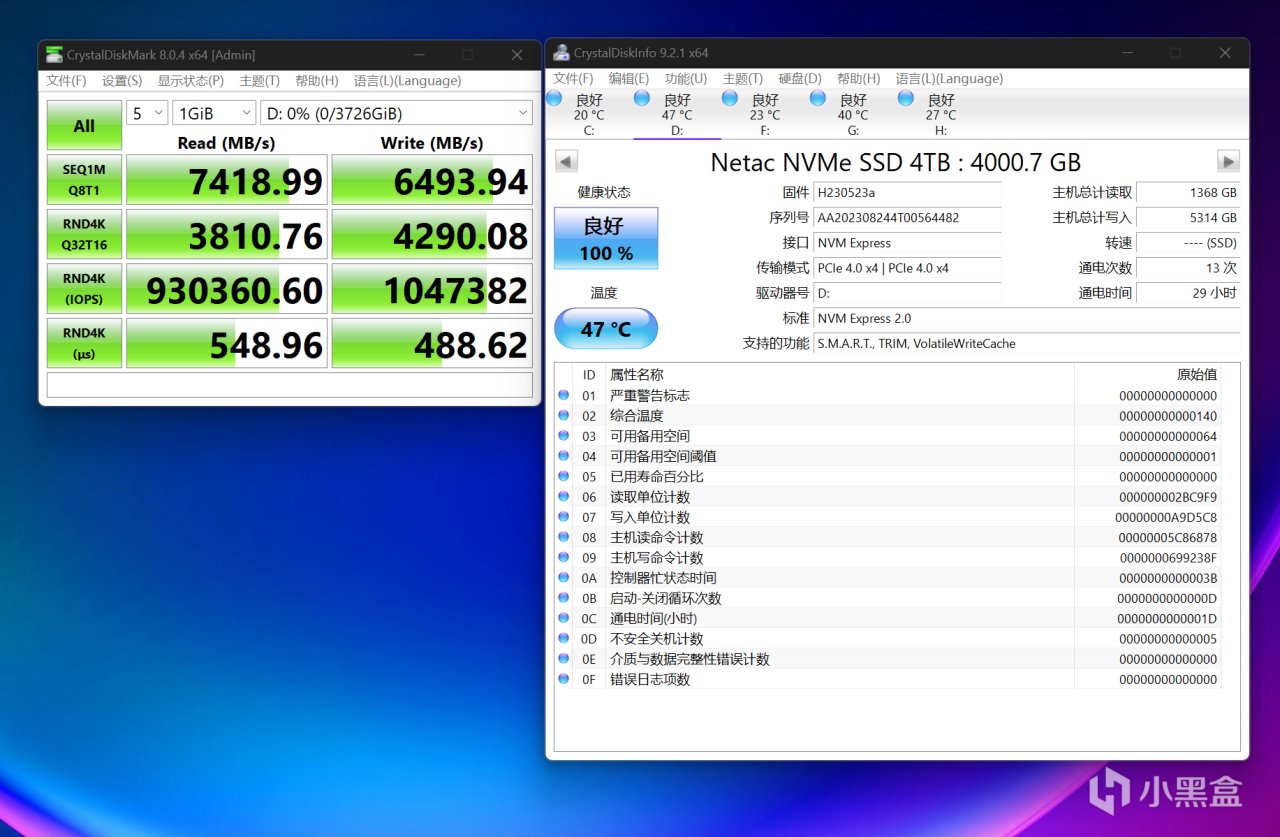Go to next disk with right arrow

[1228, 161]
